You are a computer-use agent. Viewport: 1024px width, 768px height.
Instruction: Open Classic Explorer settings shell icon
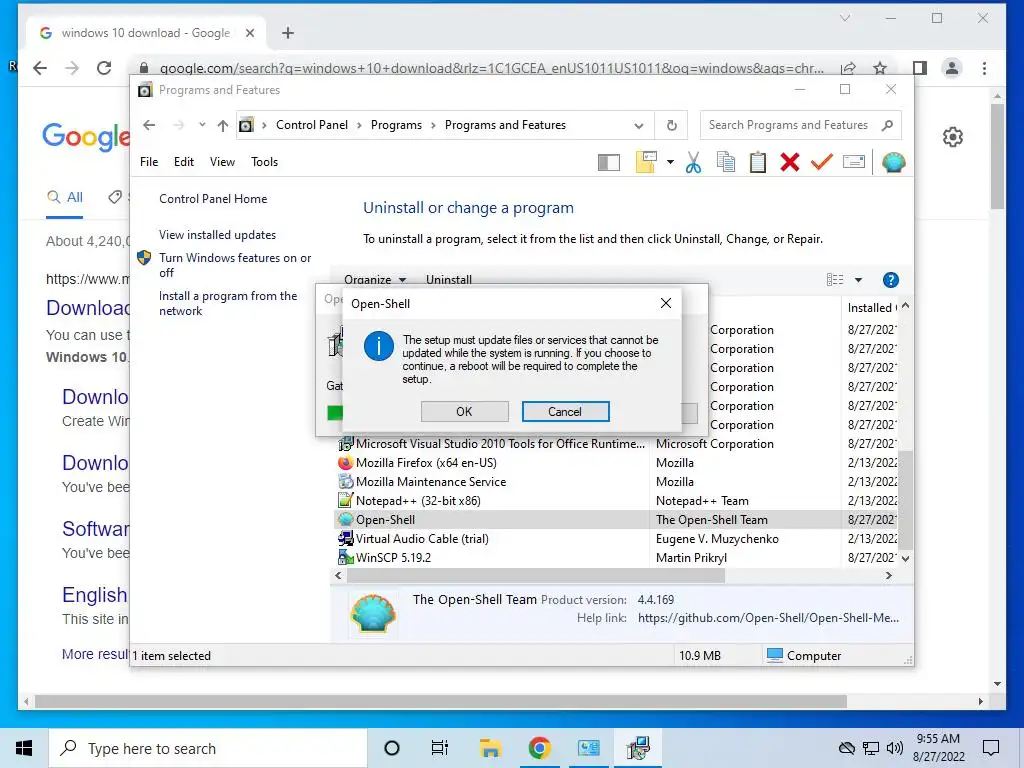893,162
